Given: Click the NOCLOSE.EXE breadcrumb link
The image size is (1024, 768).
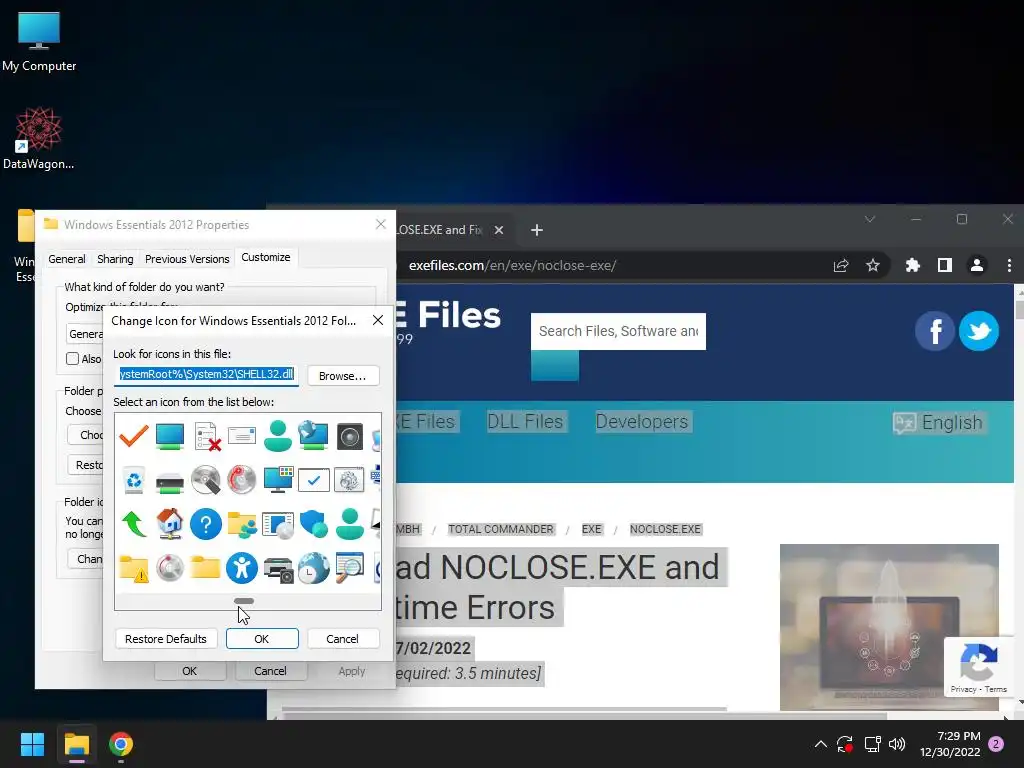Looking at the screenshot, I should (x=665, y=529).
